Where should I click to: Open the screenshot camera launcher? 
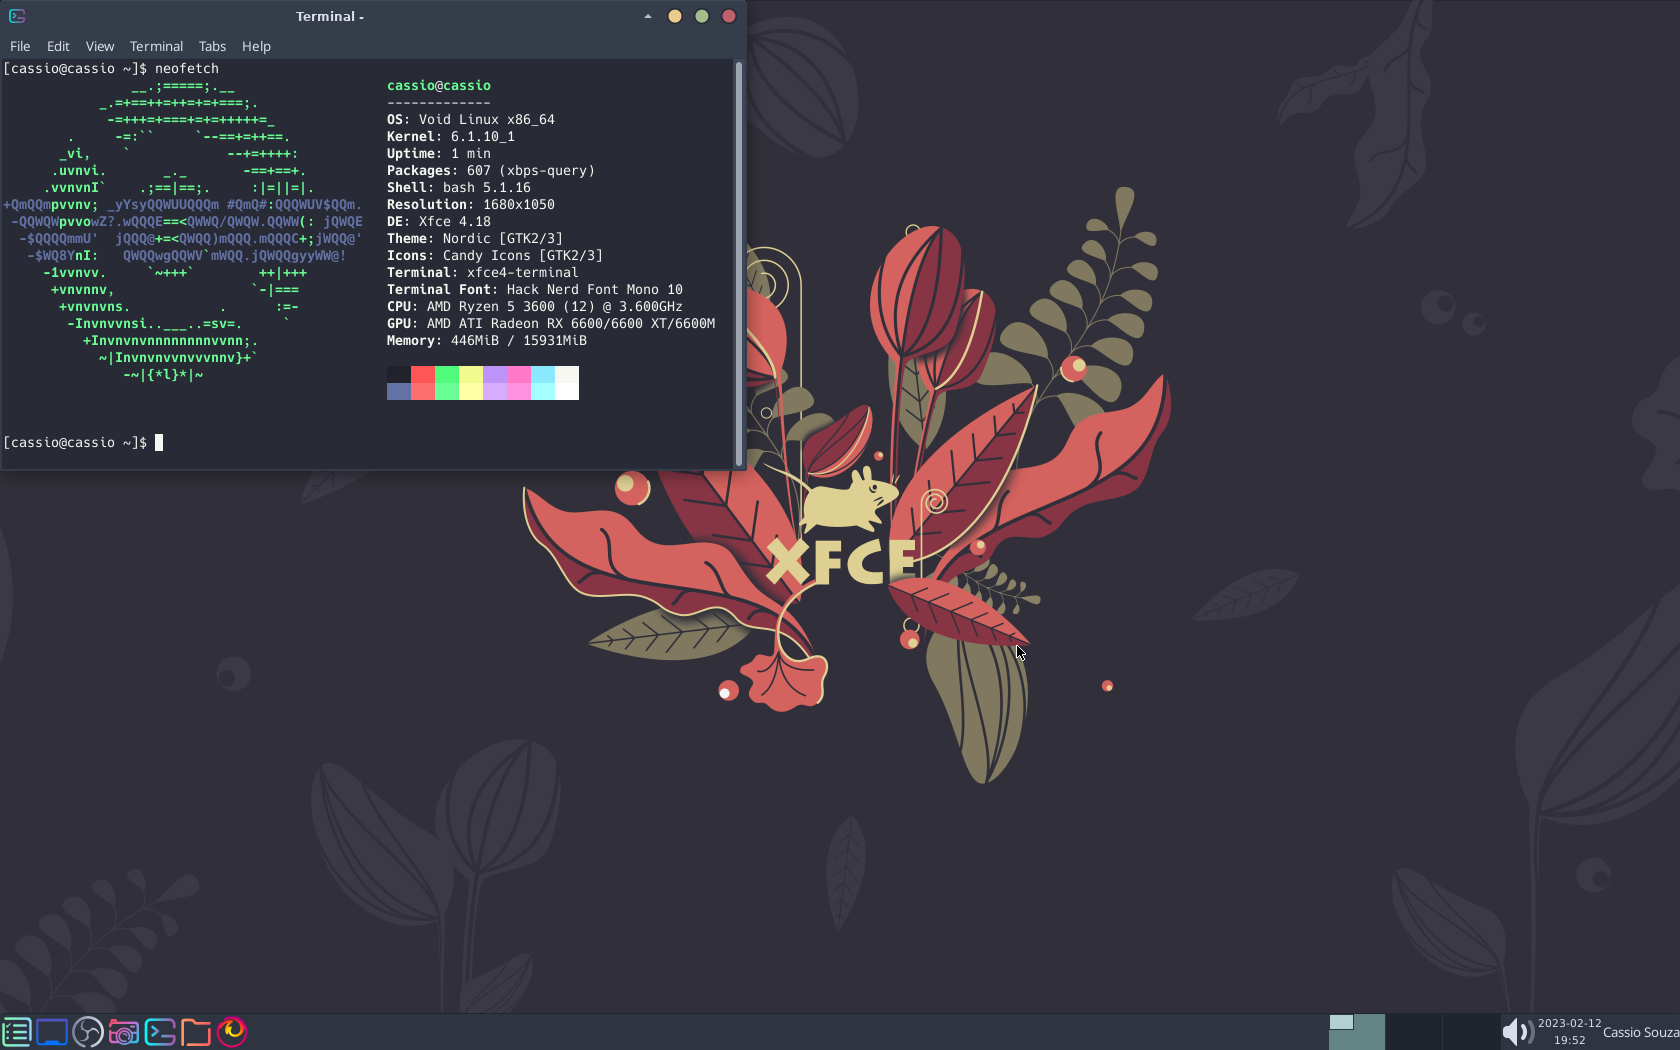pyautogui.click(x=124, y=1031)
